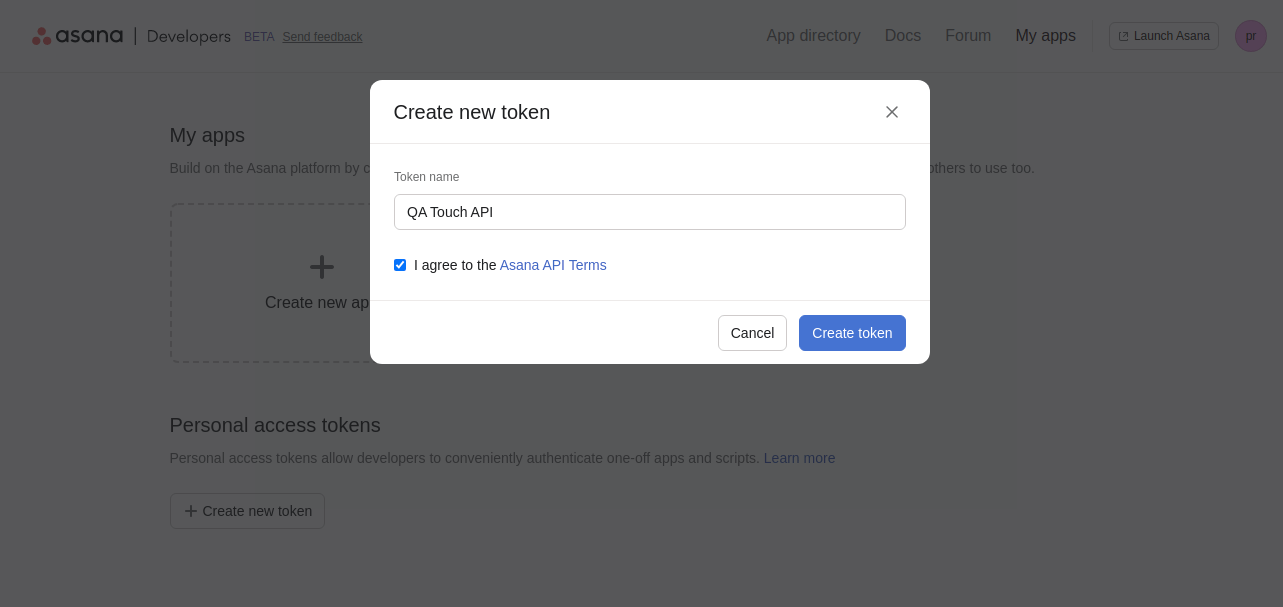Select the plus icon to create new app
1283x607 pixels.
321,267
